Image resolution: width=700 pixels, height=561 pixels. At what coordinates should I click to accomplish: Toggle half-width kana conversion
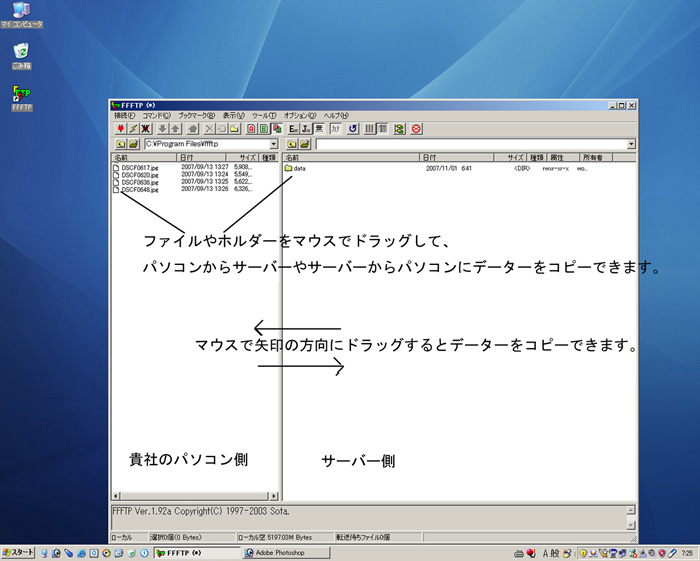coord(335,129)
